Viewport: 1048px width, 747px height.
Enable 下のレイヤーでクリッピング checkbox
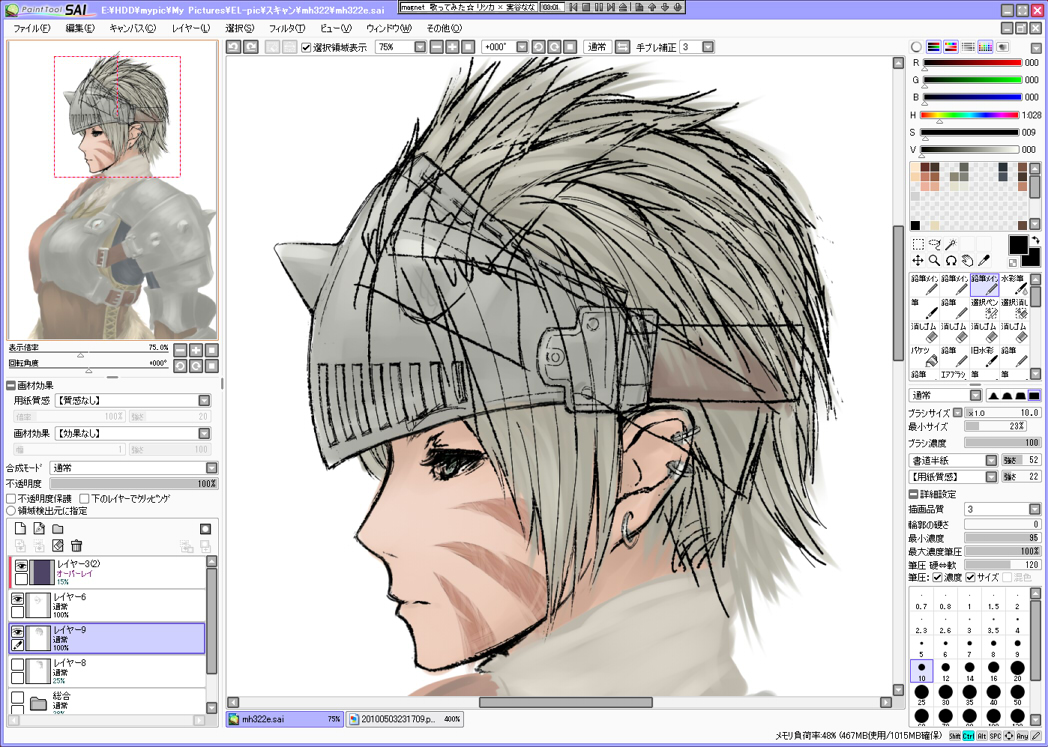coord(84,498)
